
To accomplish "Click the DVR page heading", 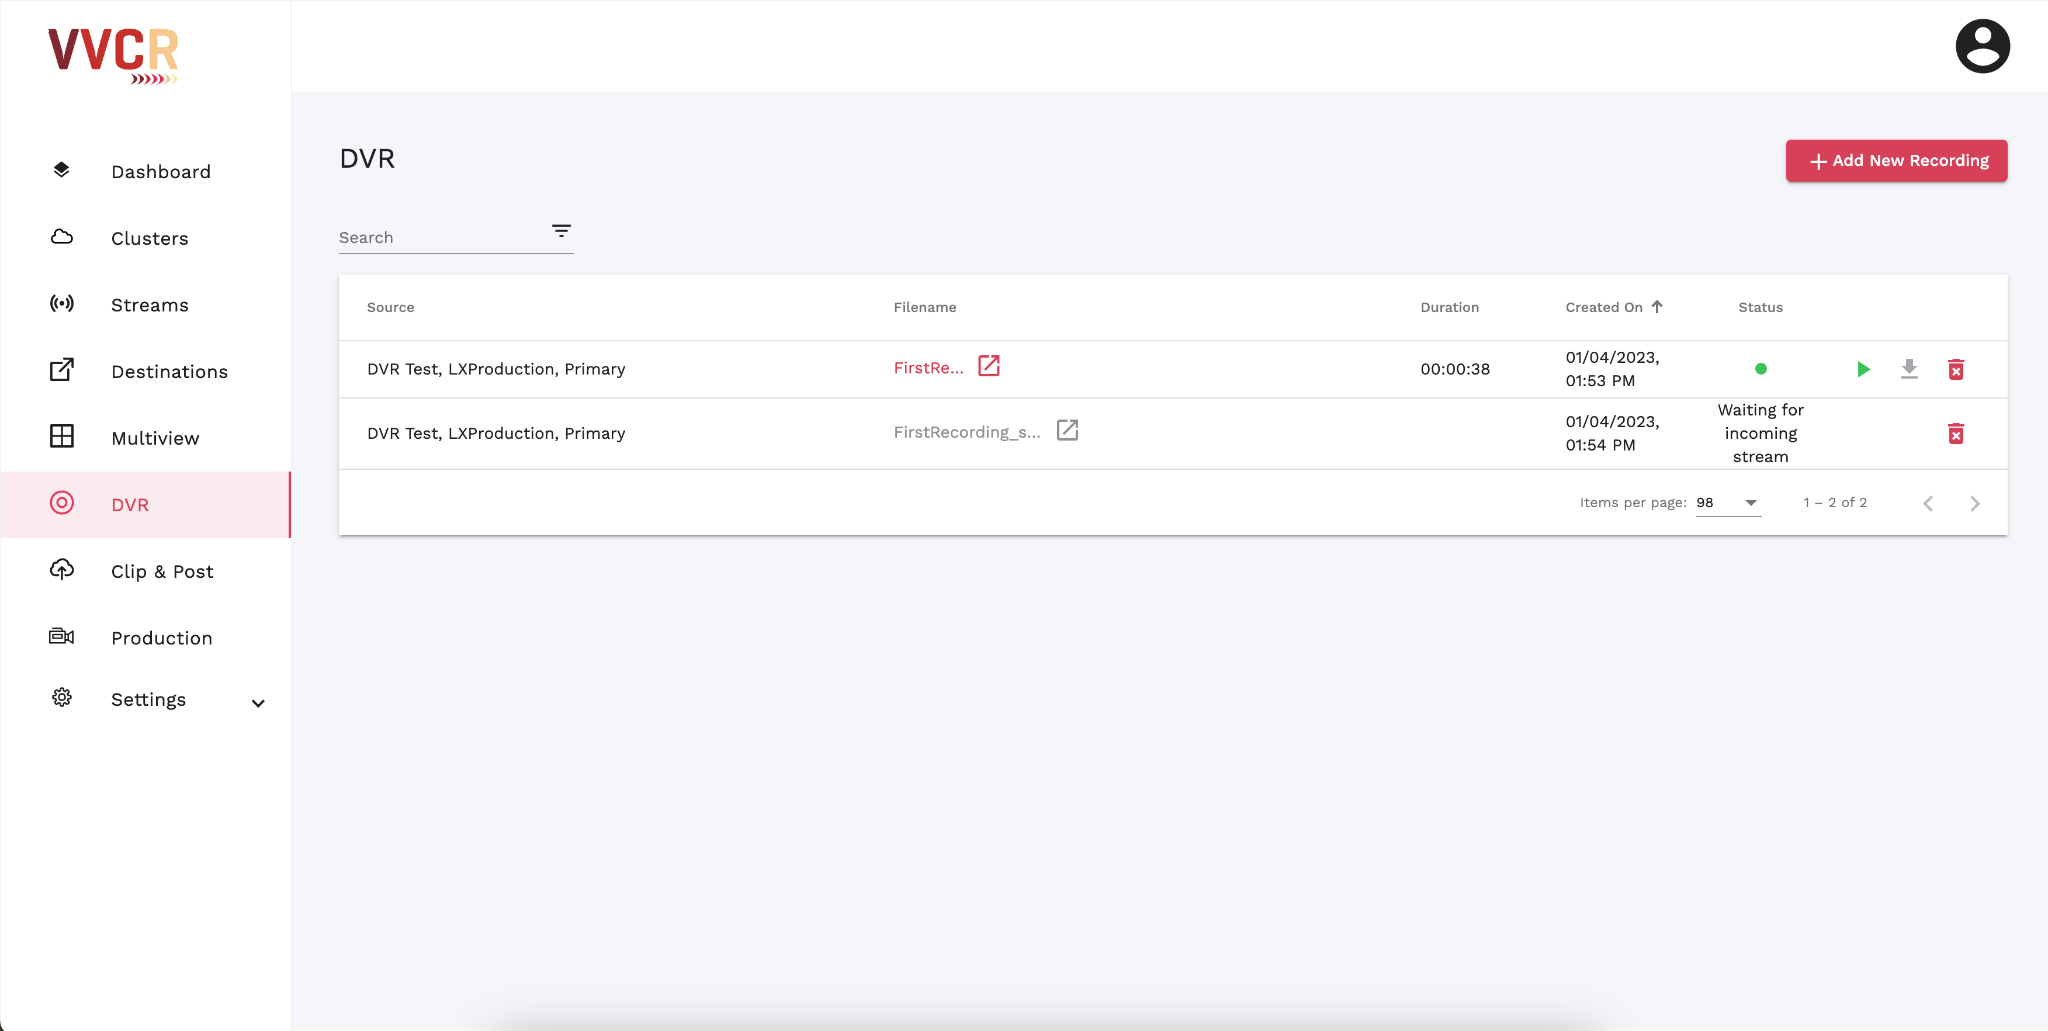I will 367,159.
